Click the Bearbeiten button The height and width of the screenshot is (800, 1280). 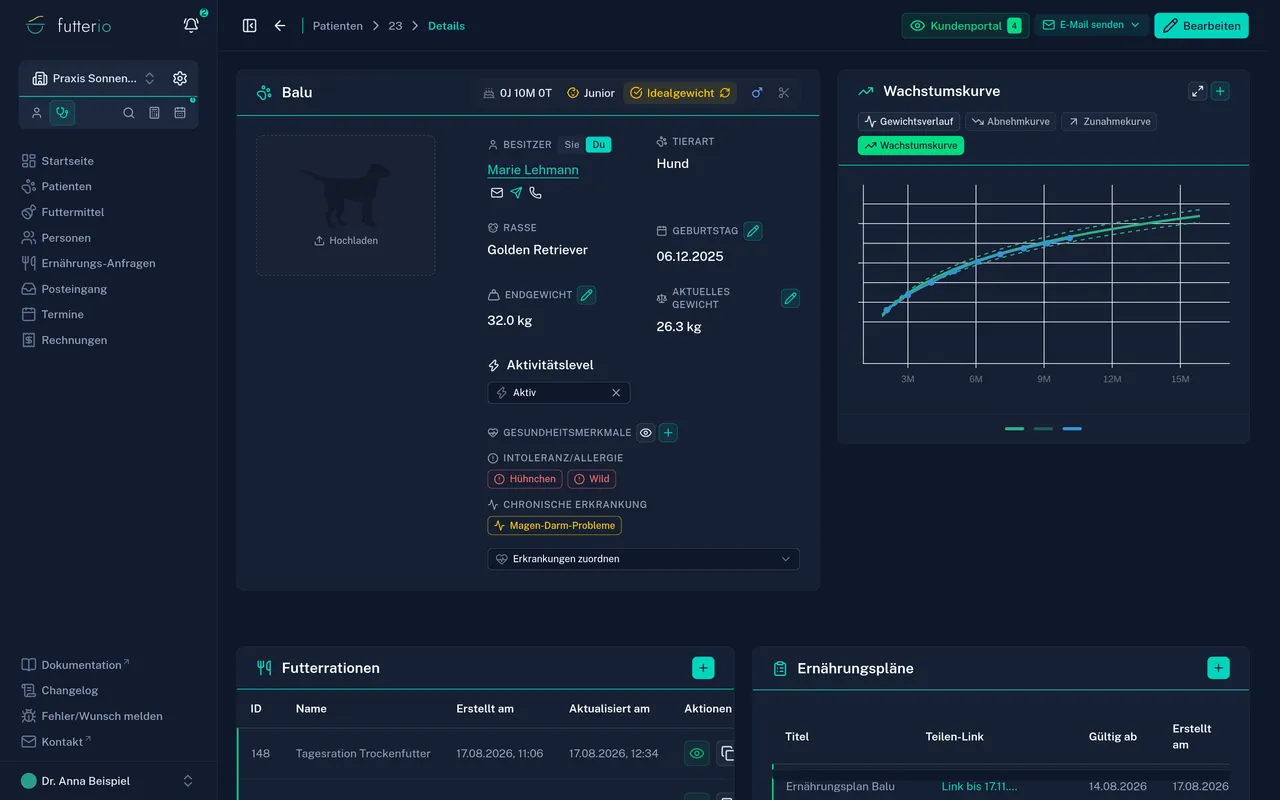point(1202,26)
